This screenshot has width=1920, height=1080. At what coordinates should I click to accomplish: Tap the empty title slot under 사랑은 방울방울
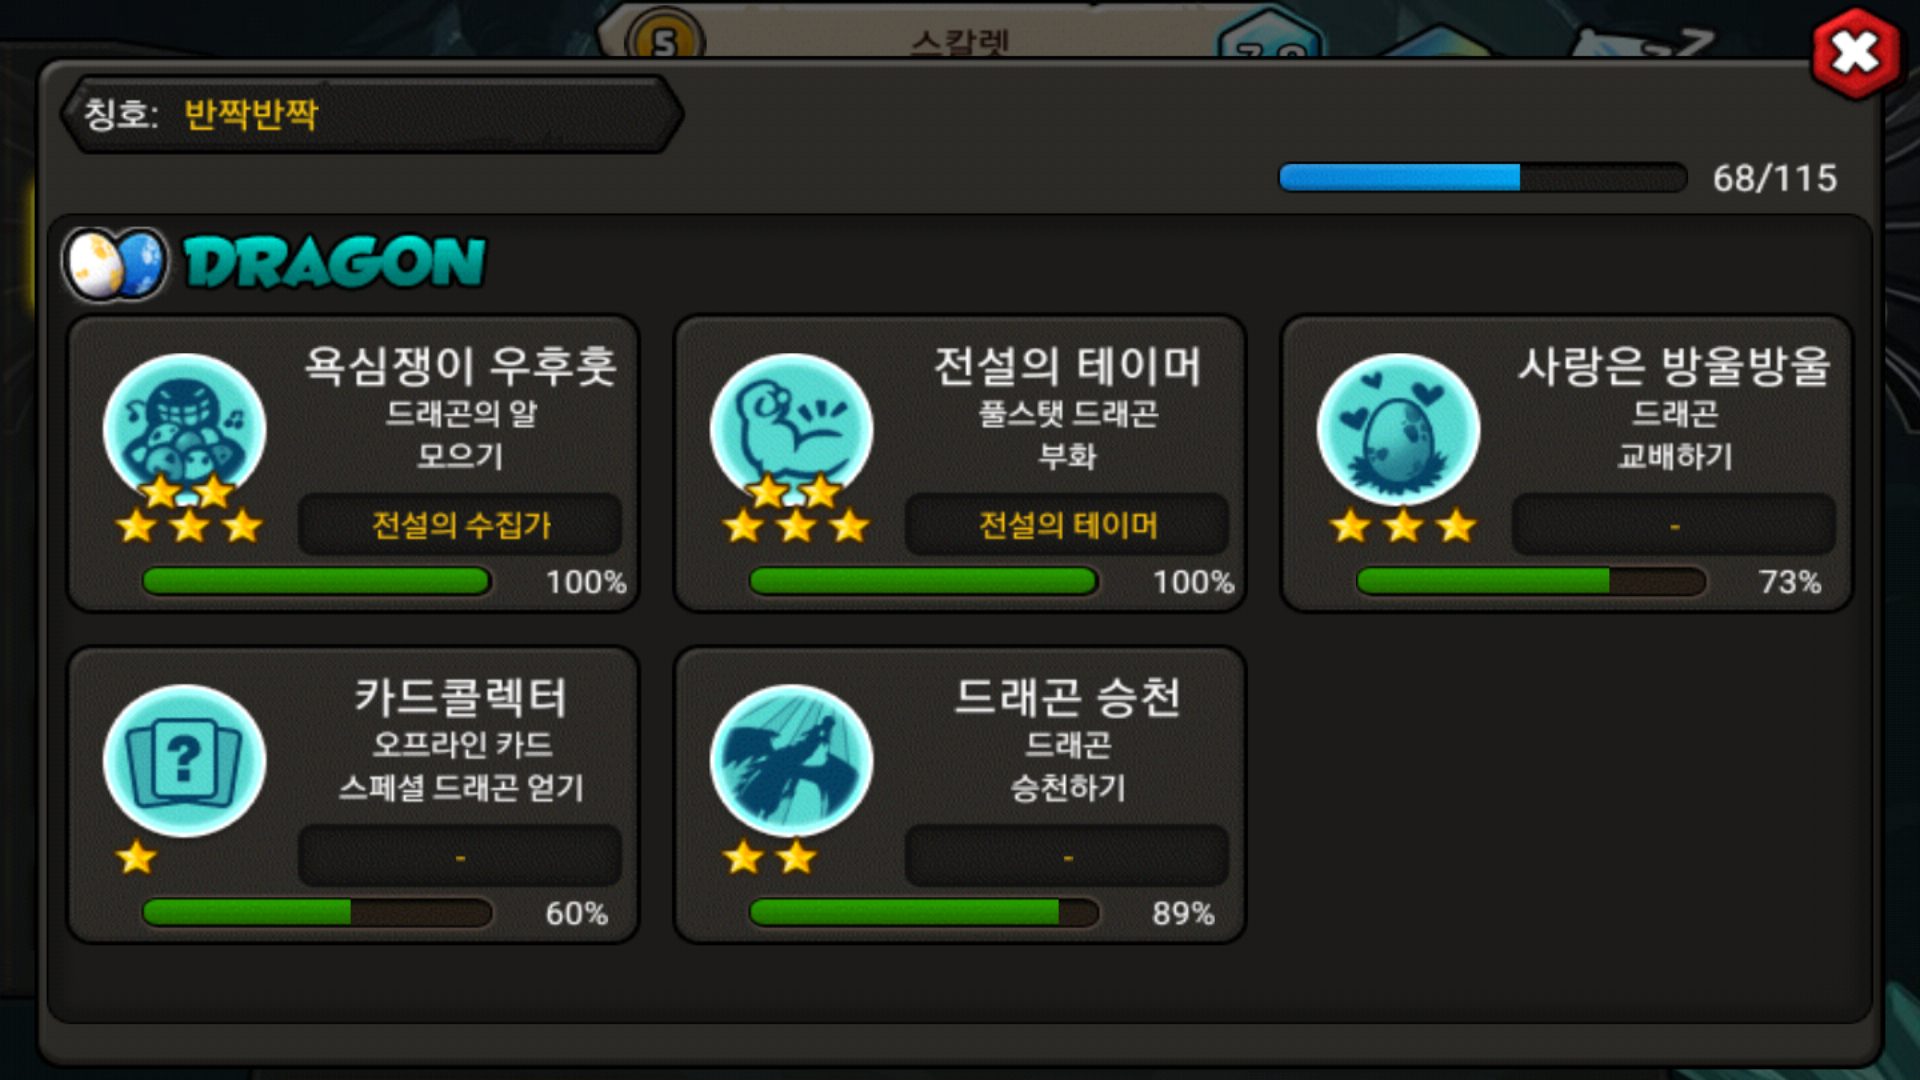click(x=1674, y=525)
